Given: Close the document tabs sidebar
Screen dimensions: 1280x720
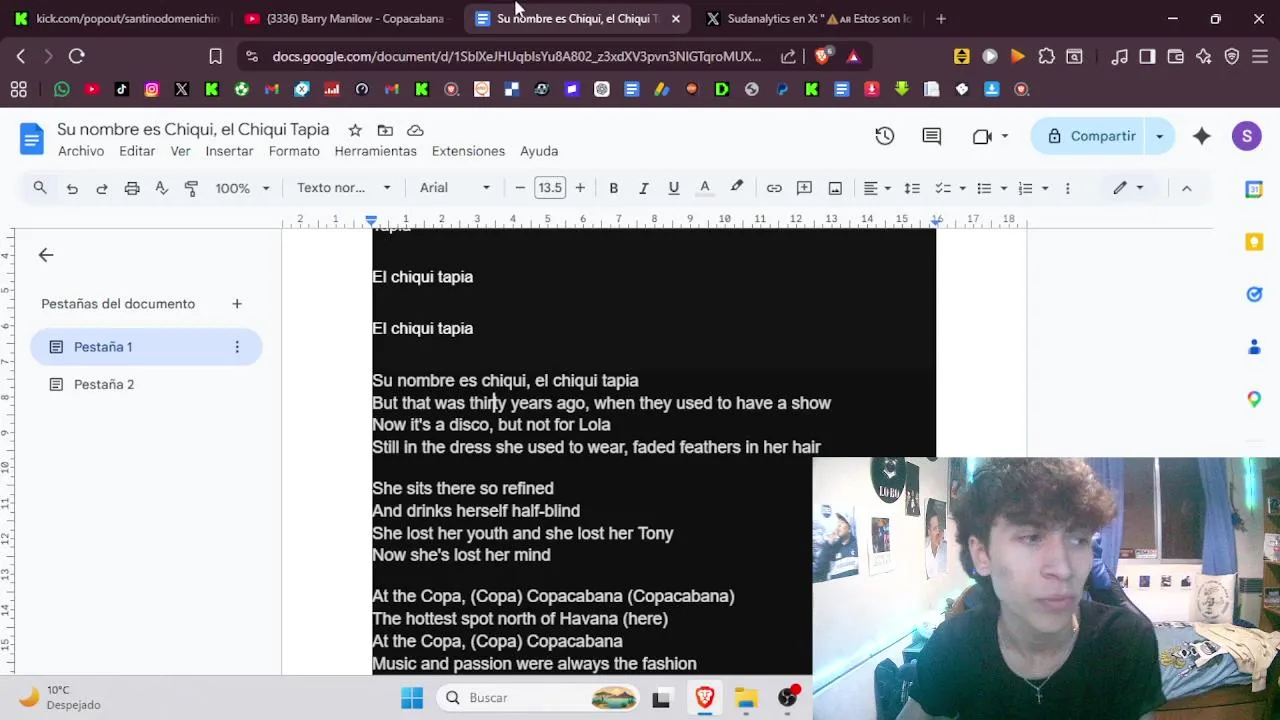Looking at the screenshot, I should (46, 255).
